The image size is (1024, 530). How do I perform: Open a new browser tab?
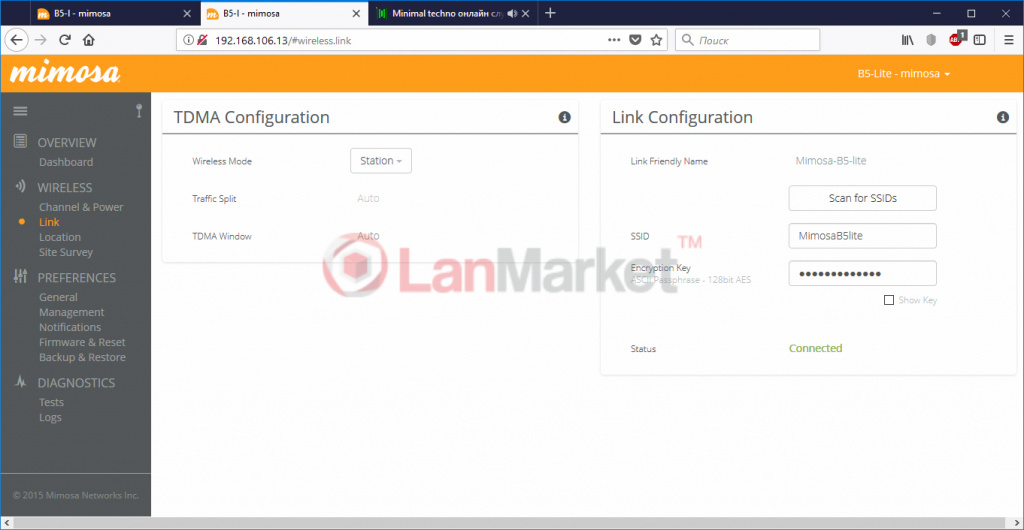pos(550,13)
